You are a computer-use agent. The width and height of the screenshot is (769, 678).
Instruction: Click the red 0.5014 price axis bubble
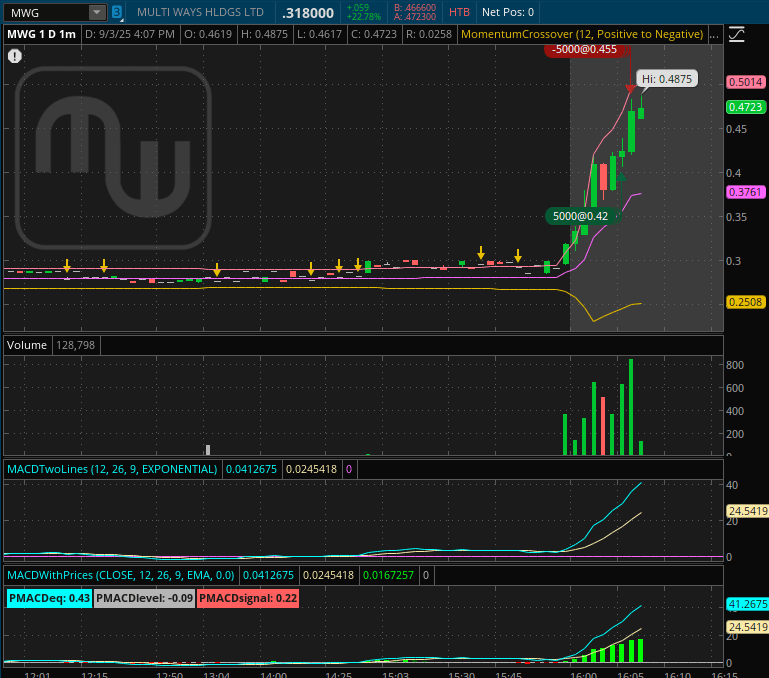[x=745, y=82]
